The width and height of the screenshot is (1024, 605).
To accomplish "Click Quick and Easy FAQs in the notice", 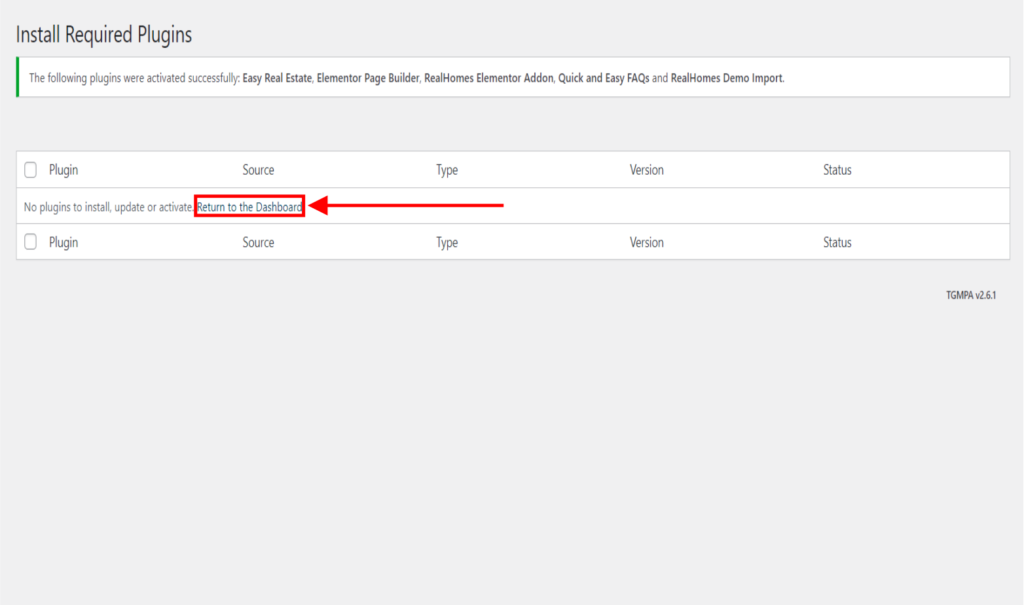I will [x=605, y=78].
